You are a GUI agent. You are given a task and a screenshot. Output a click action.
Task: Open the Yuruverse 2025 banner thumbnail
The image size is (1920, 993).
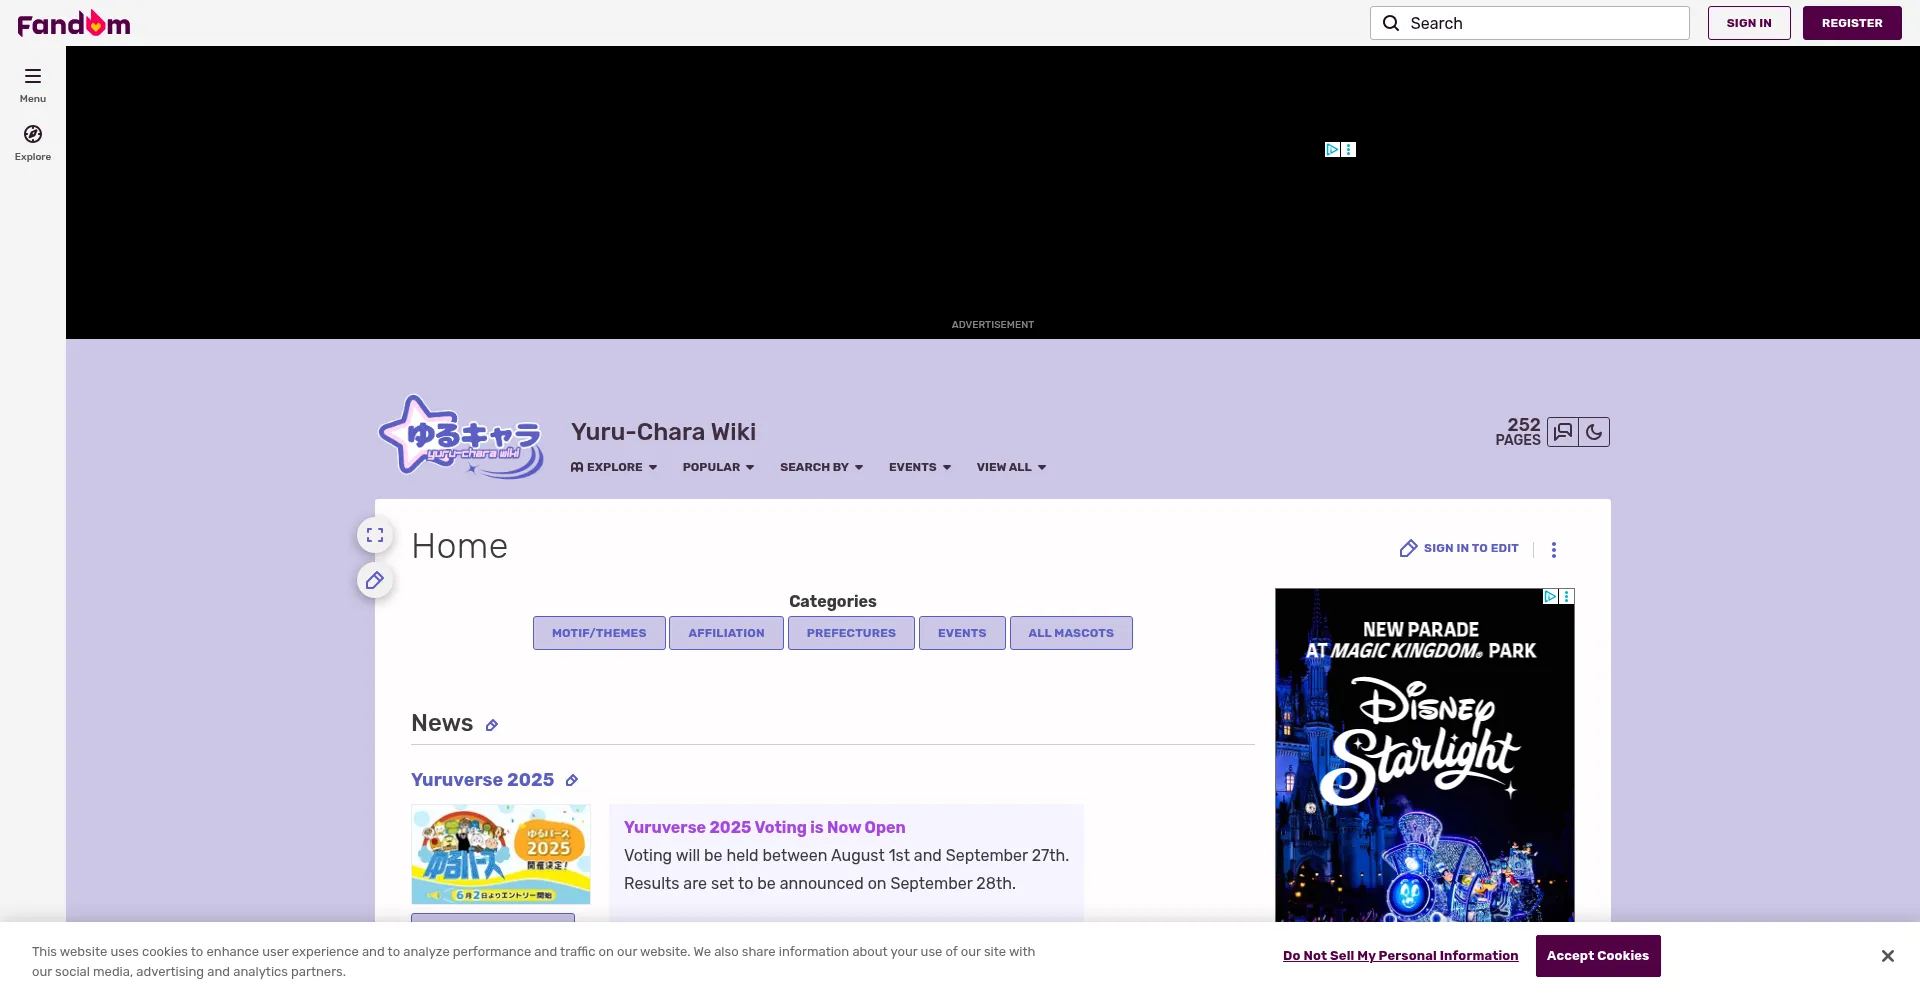pyautogui.click(x=501, y=855)
